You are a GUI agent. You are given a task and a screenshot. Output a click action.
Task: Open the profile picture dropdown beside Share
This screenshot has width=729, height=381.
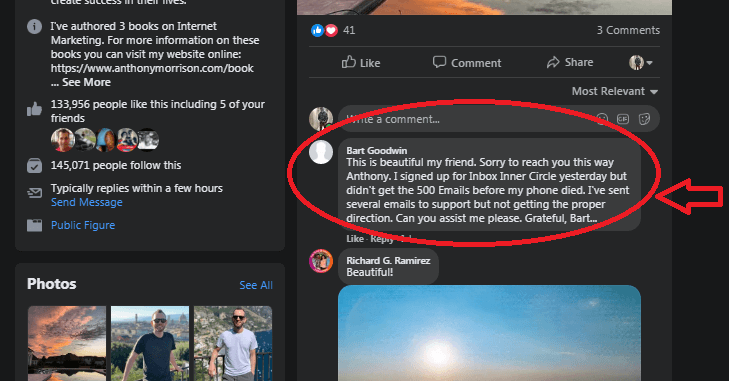tap(641, 62)
